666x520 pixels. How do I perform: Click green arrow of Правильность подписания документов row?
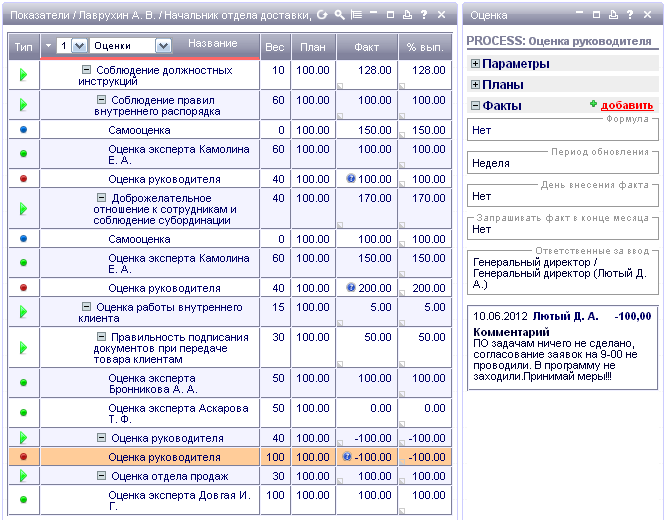point(23,348)
